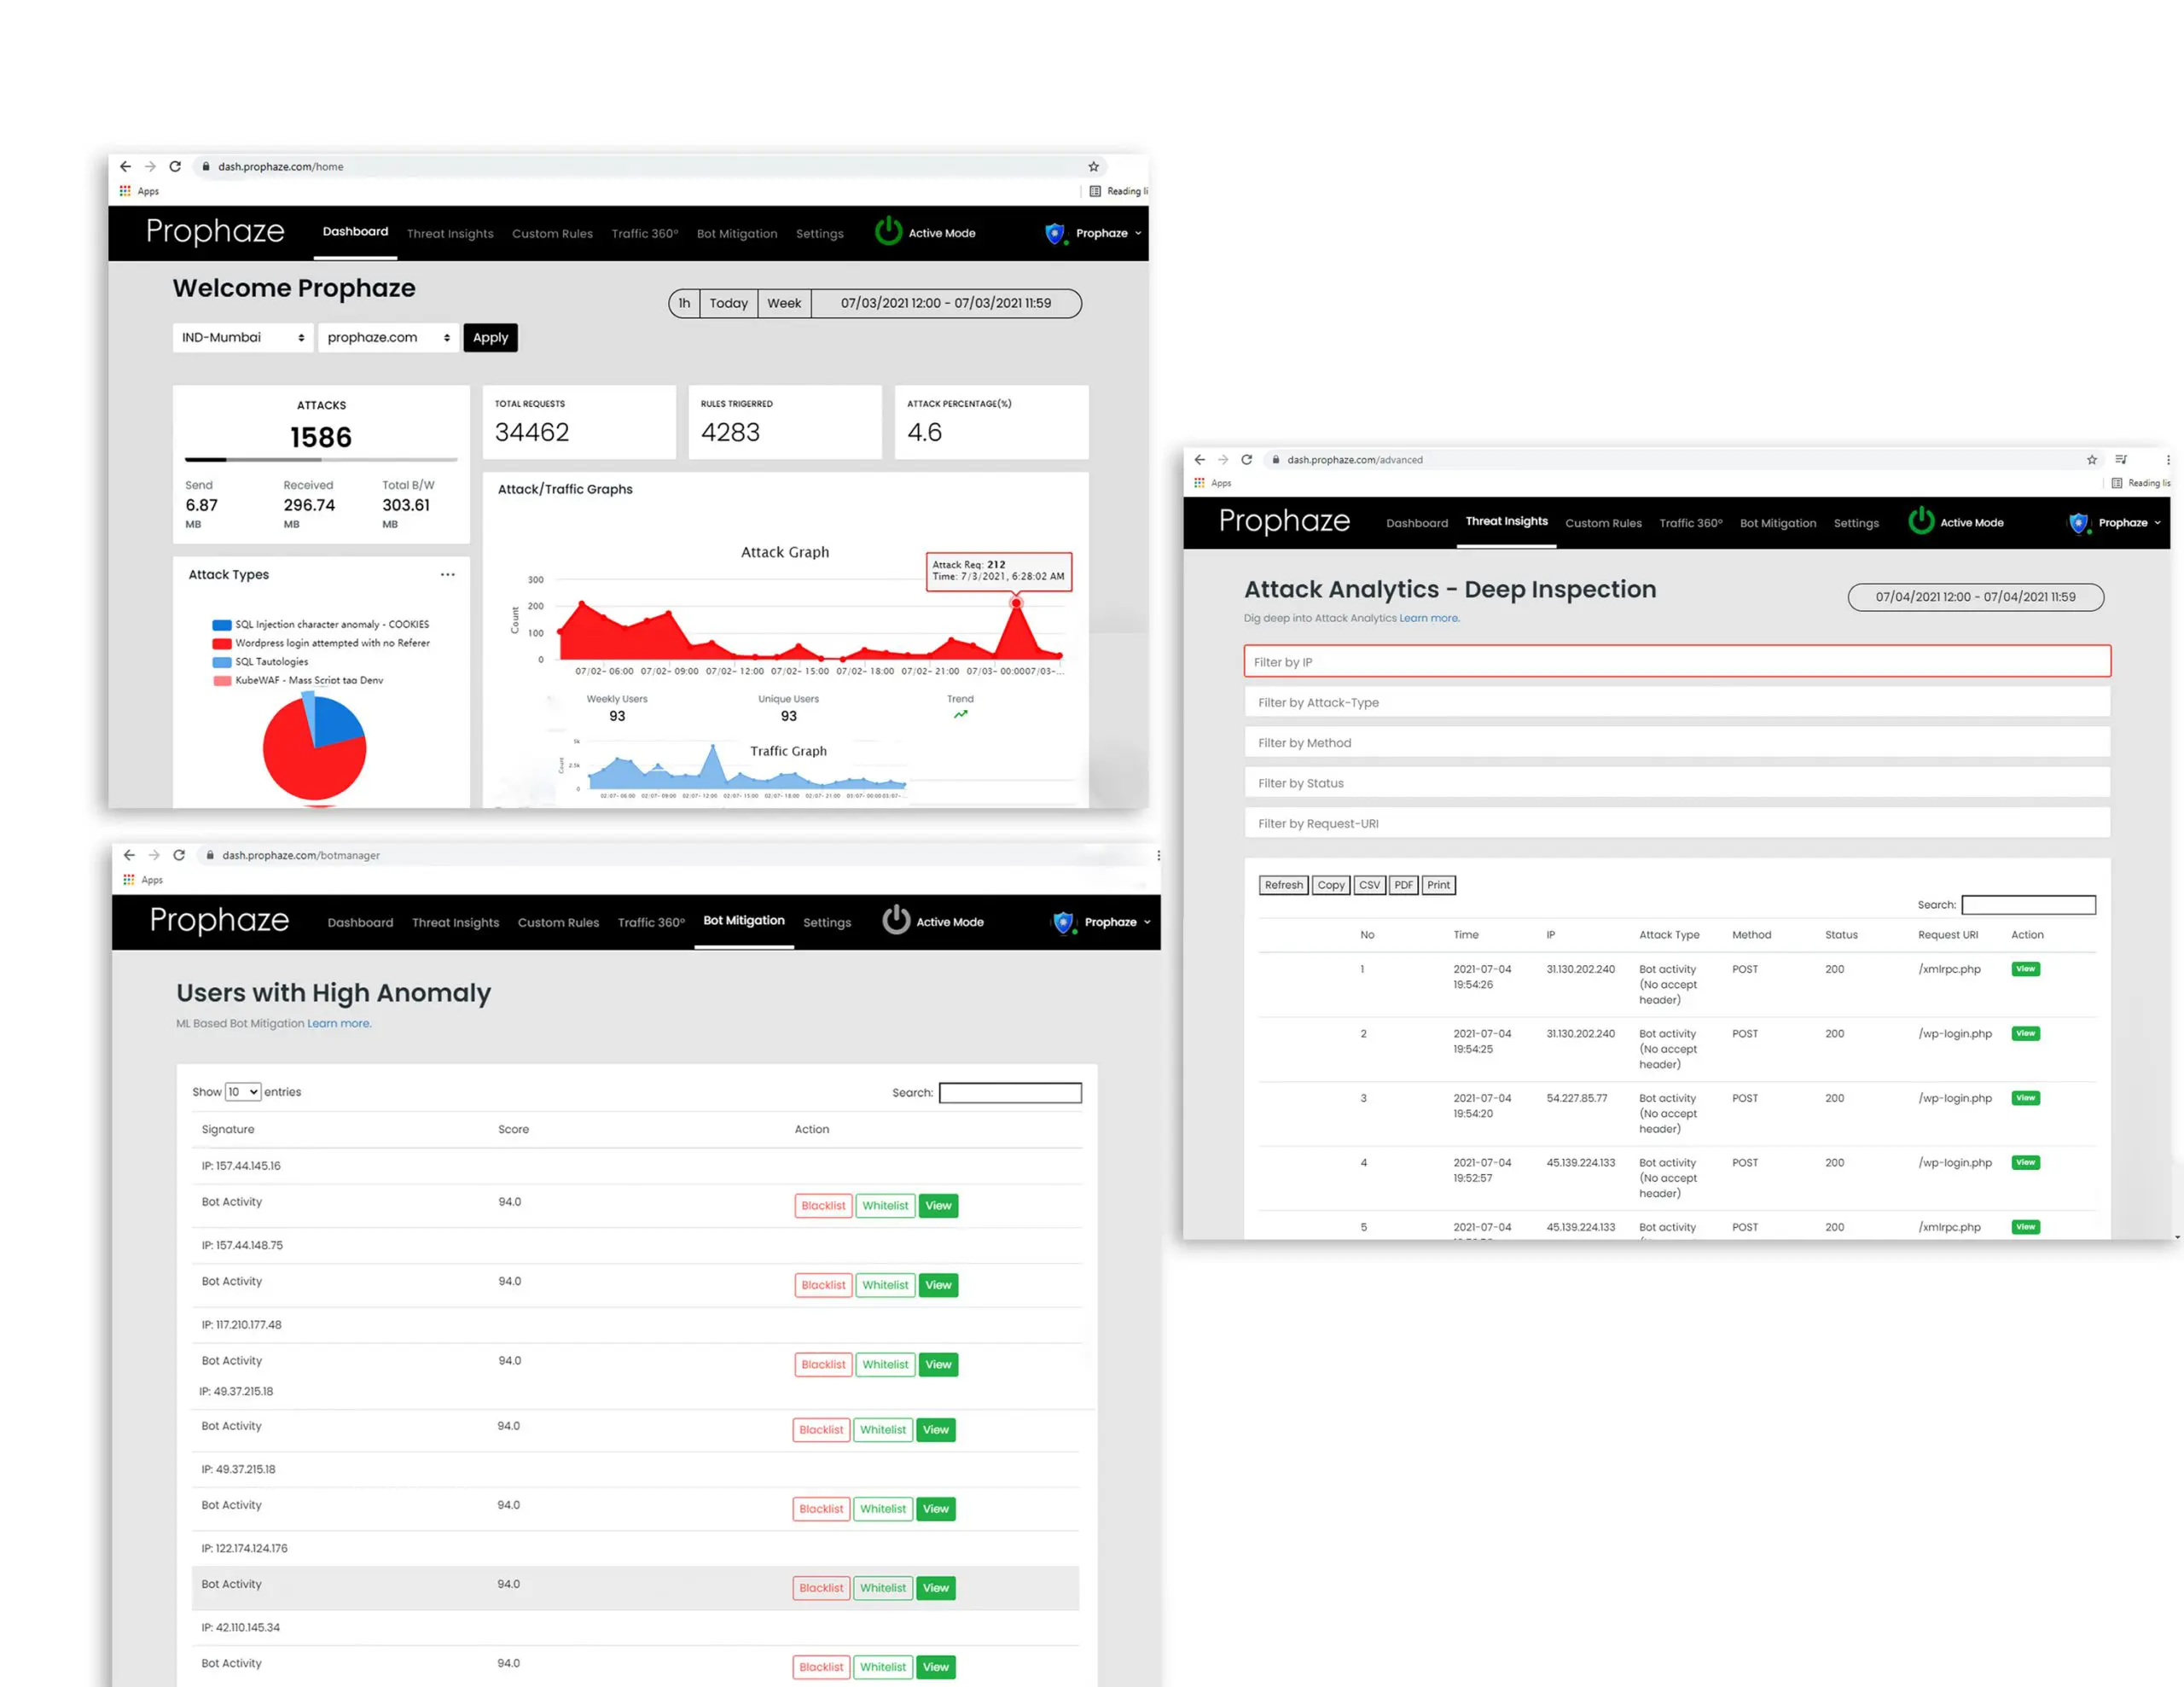Screen dimensions: 2184x1687
Task: Click the upward trend icon under Trend
Action: [x=960, y=715]
